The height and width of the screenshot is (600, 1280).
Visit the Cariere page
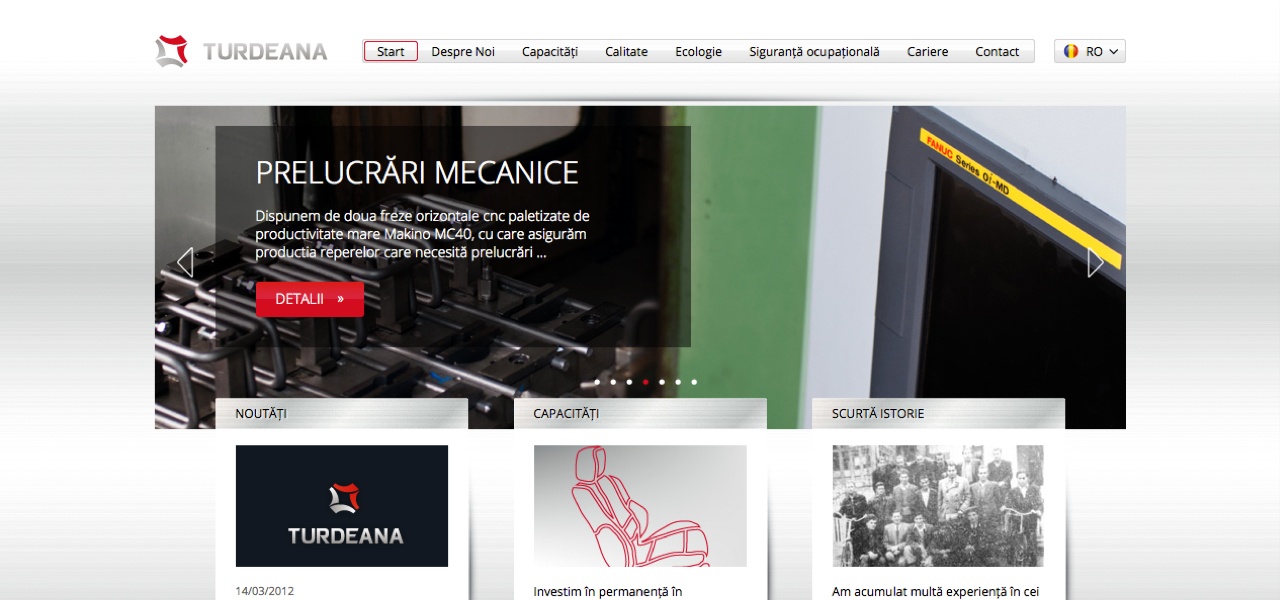click(x=927, y=51)
